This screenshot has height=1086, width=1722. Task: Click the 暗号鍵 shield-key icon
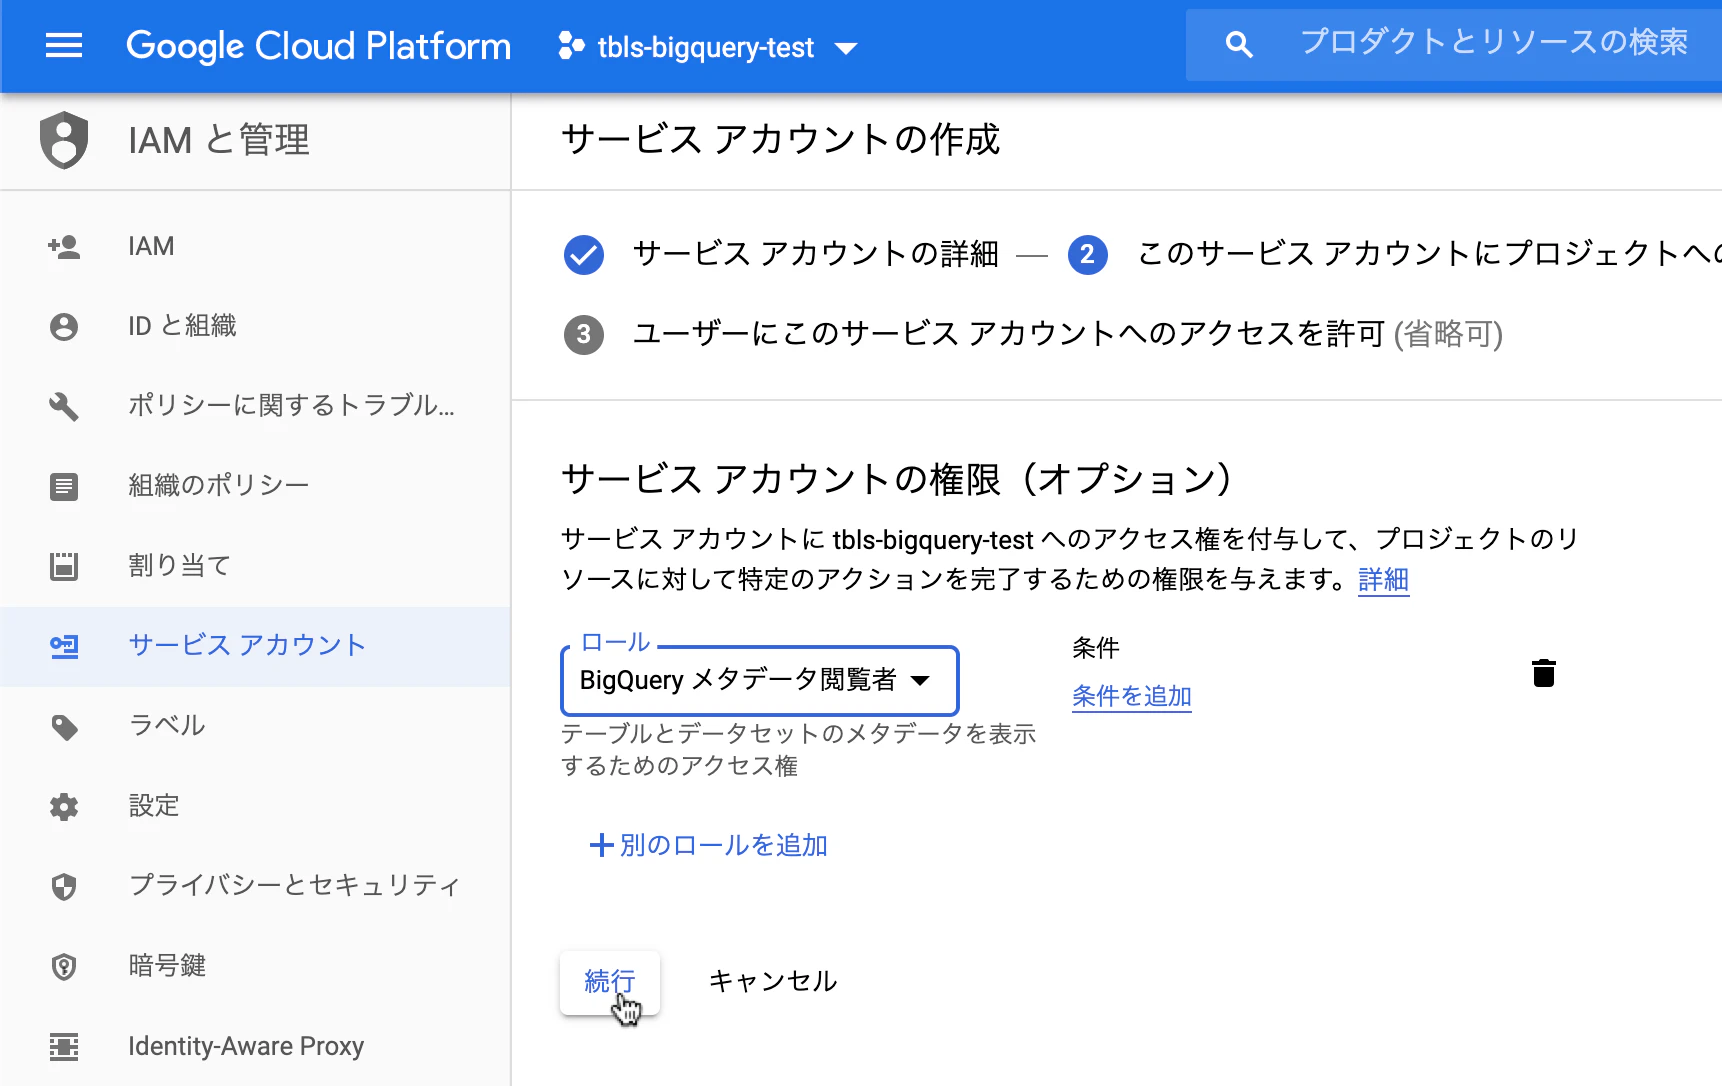(x=64, y=967)
